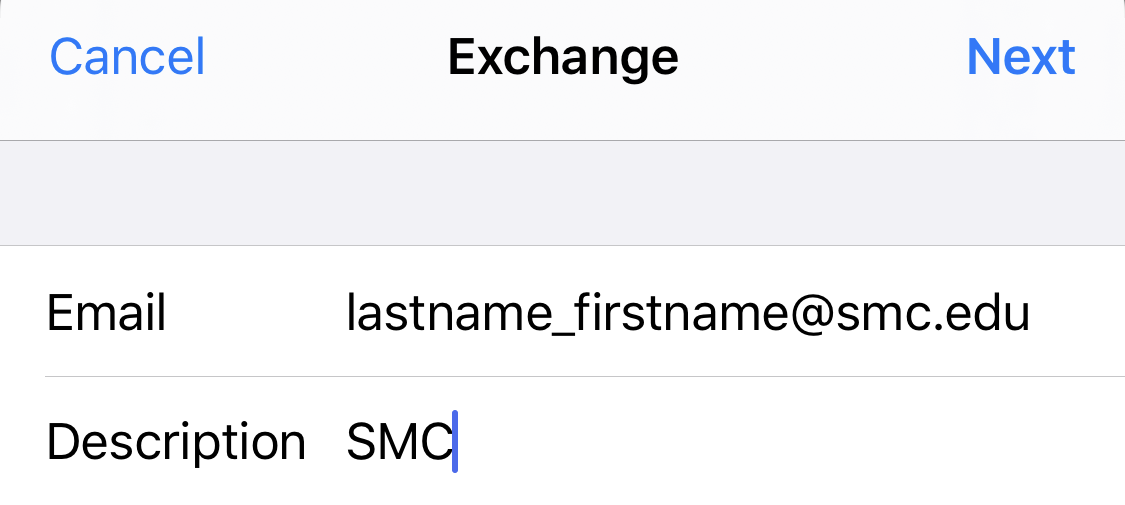Click the separator line below Email row

pos(584,377)
